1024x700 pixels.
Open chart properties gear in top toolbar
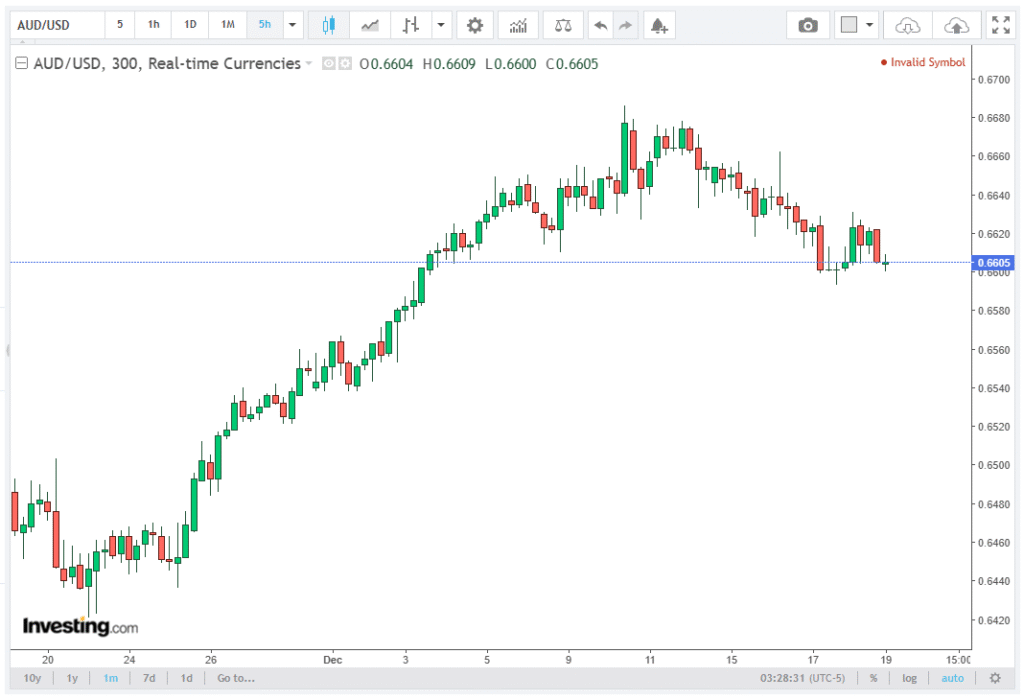tap(474, 25)
